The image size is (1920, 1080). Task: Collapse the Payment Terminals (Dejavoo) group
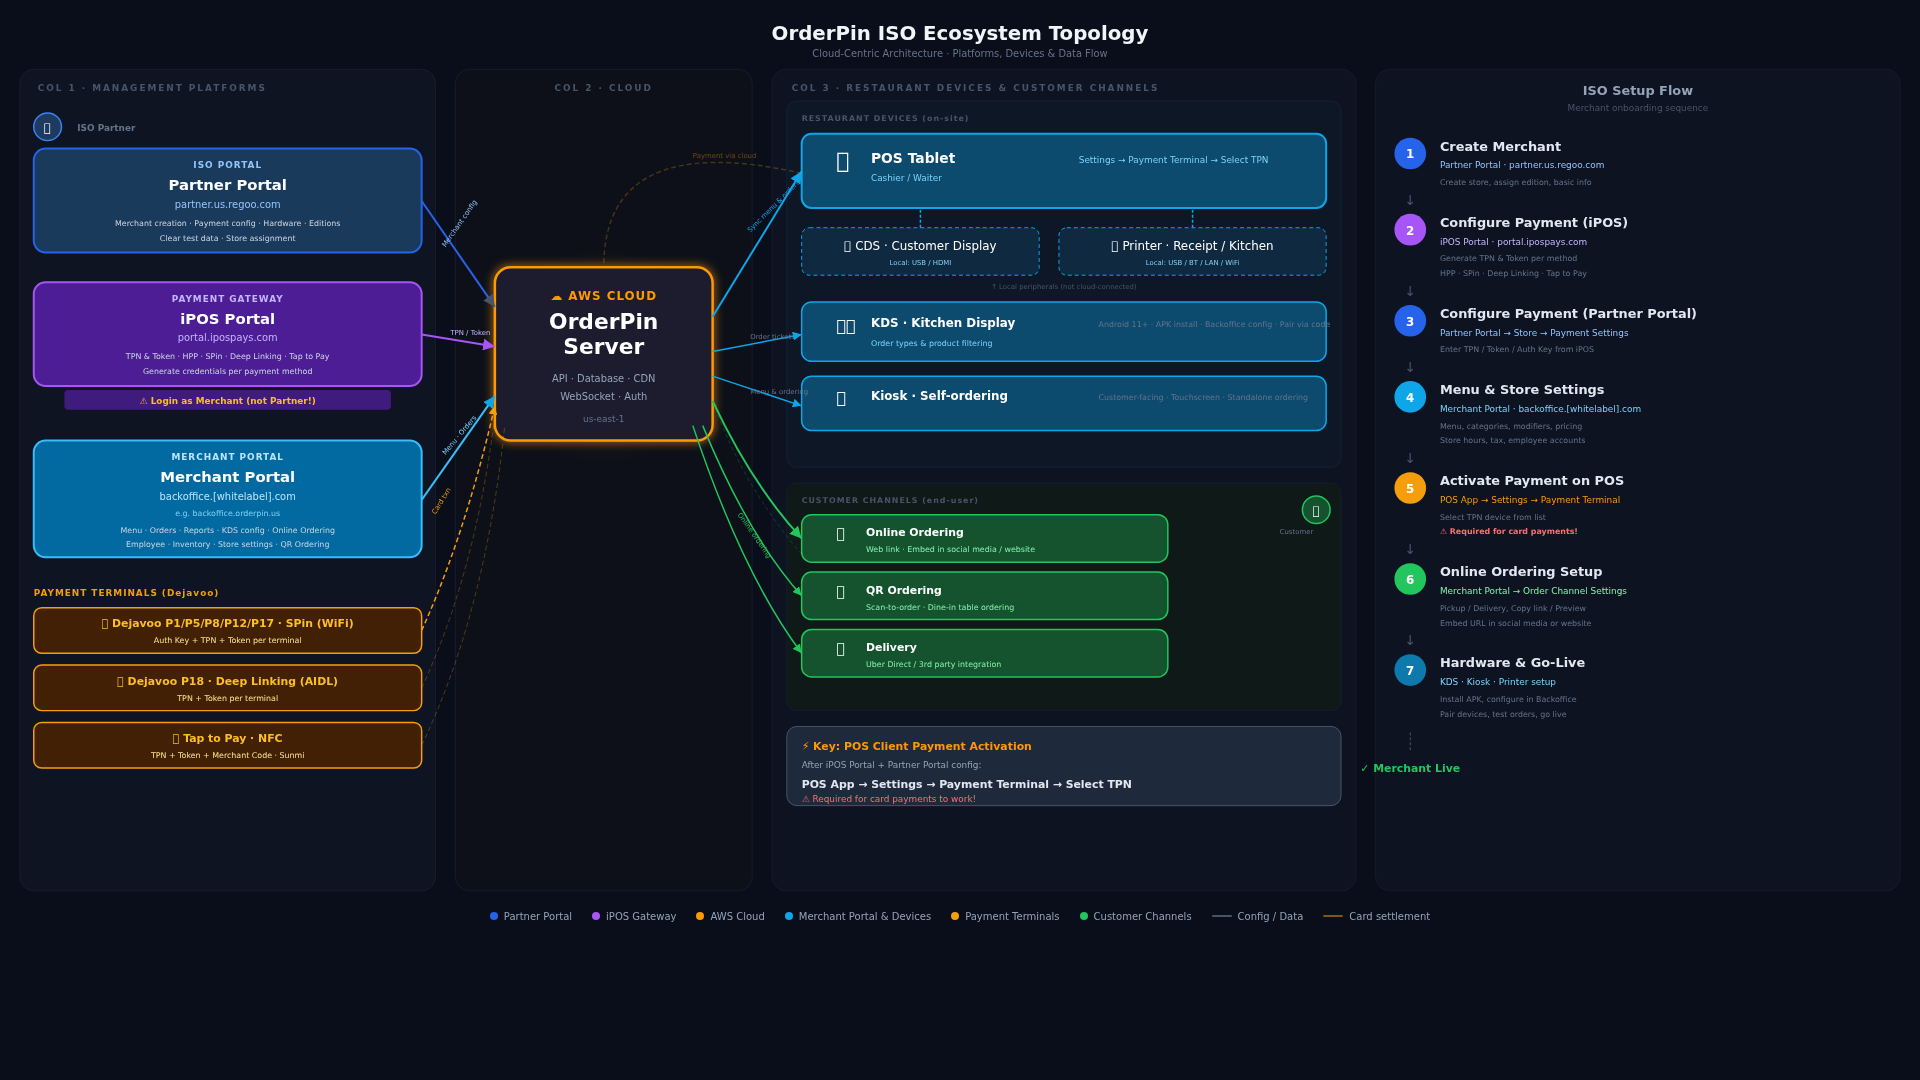(127, 592)
